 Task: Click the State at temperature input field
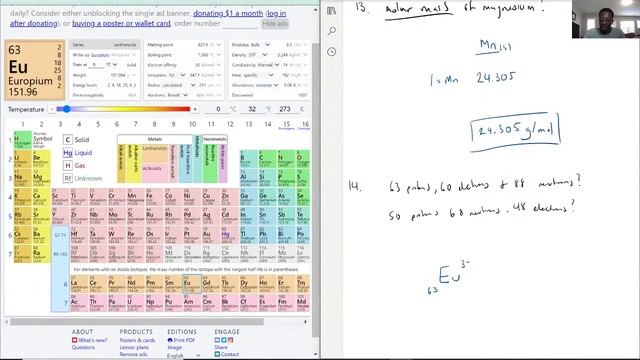point(96,65)
